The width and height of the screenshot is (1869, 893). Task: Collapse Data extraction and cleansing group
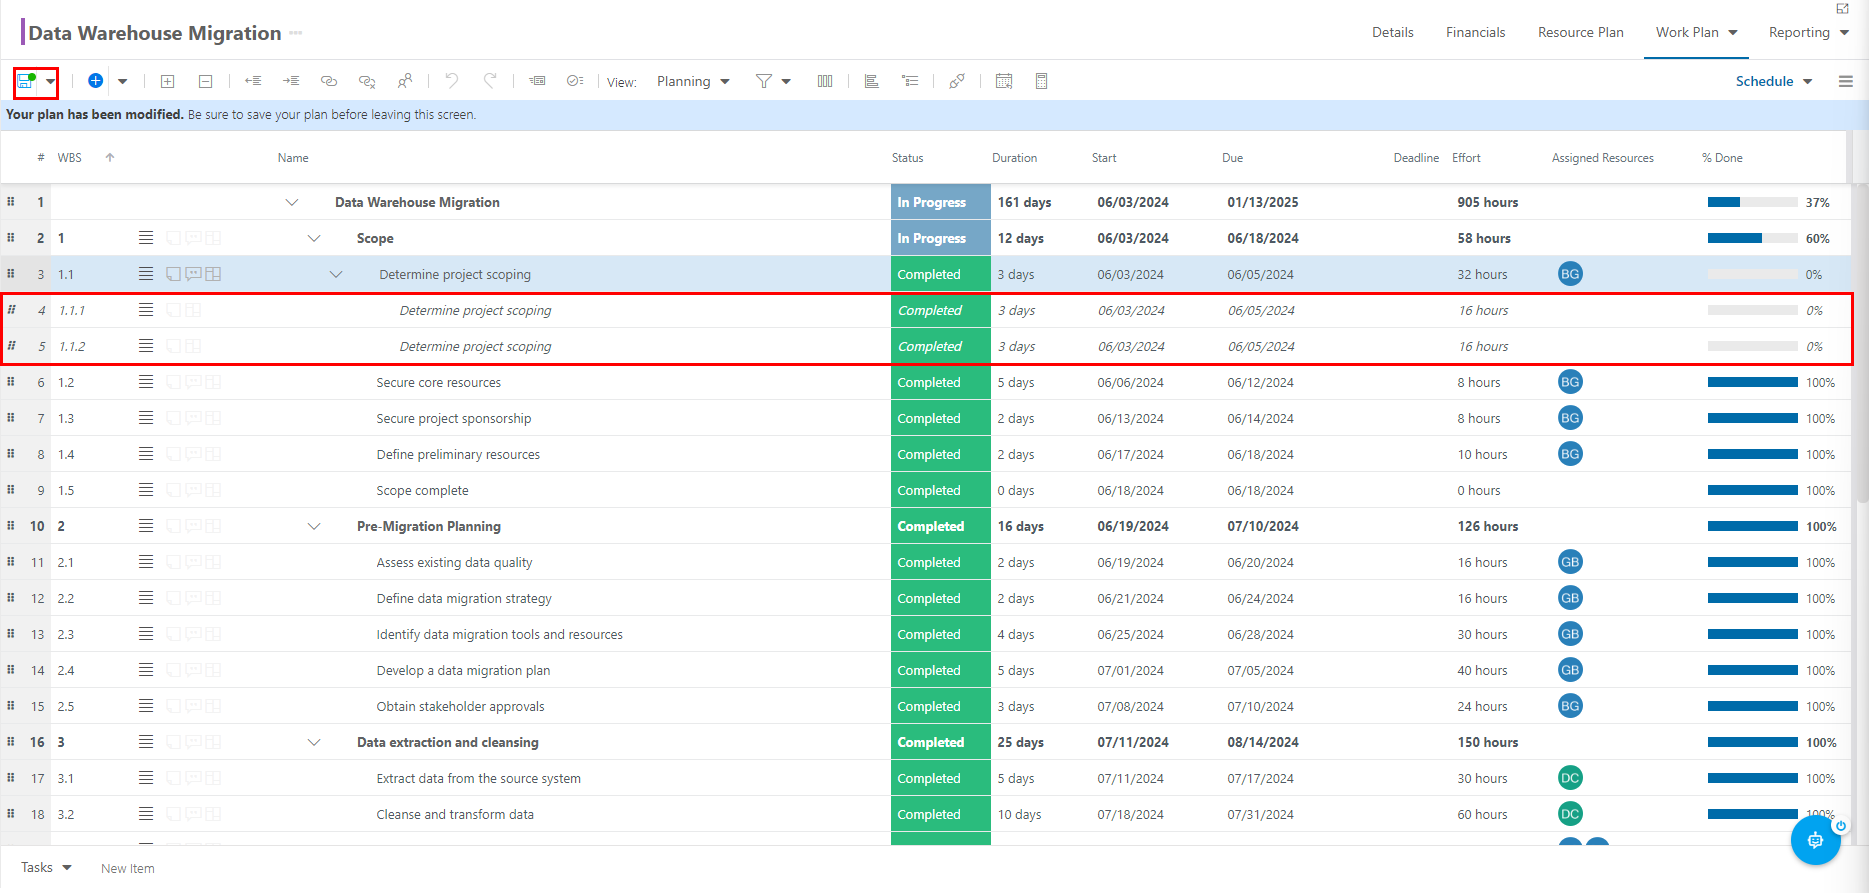point(314,742)
